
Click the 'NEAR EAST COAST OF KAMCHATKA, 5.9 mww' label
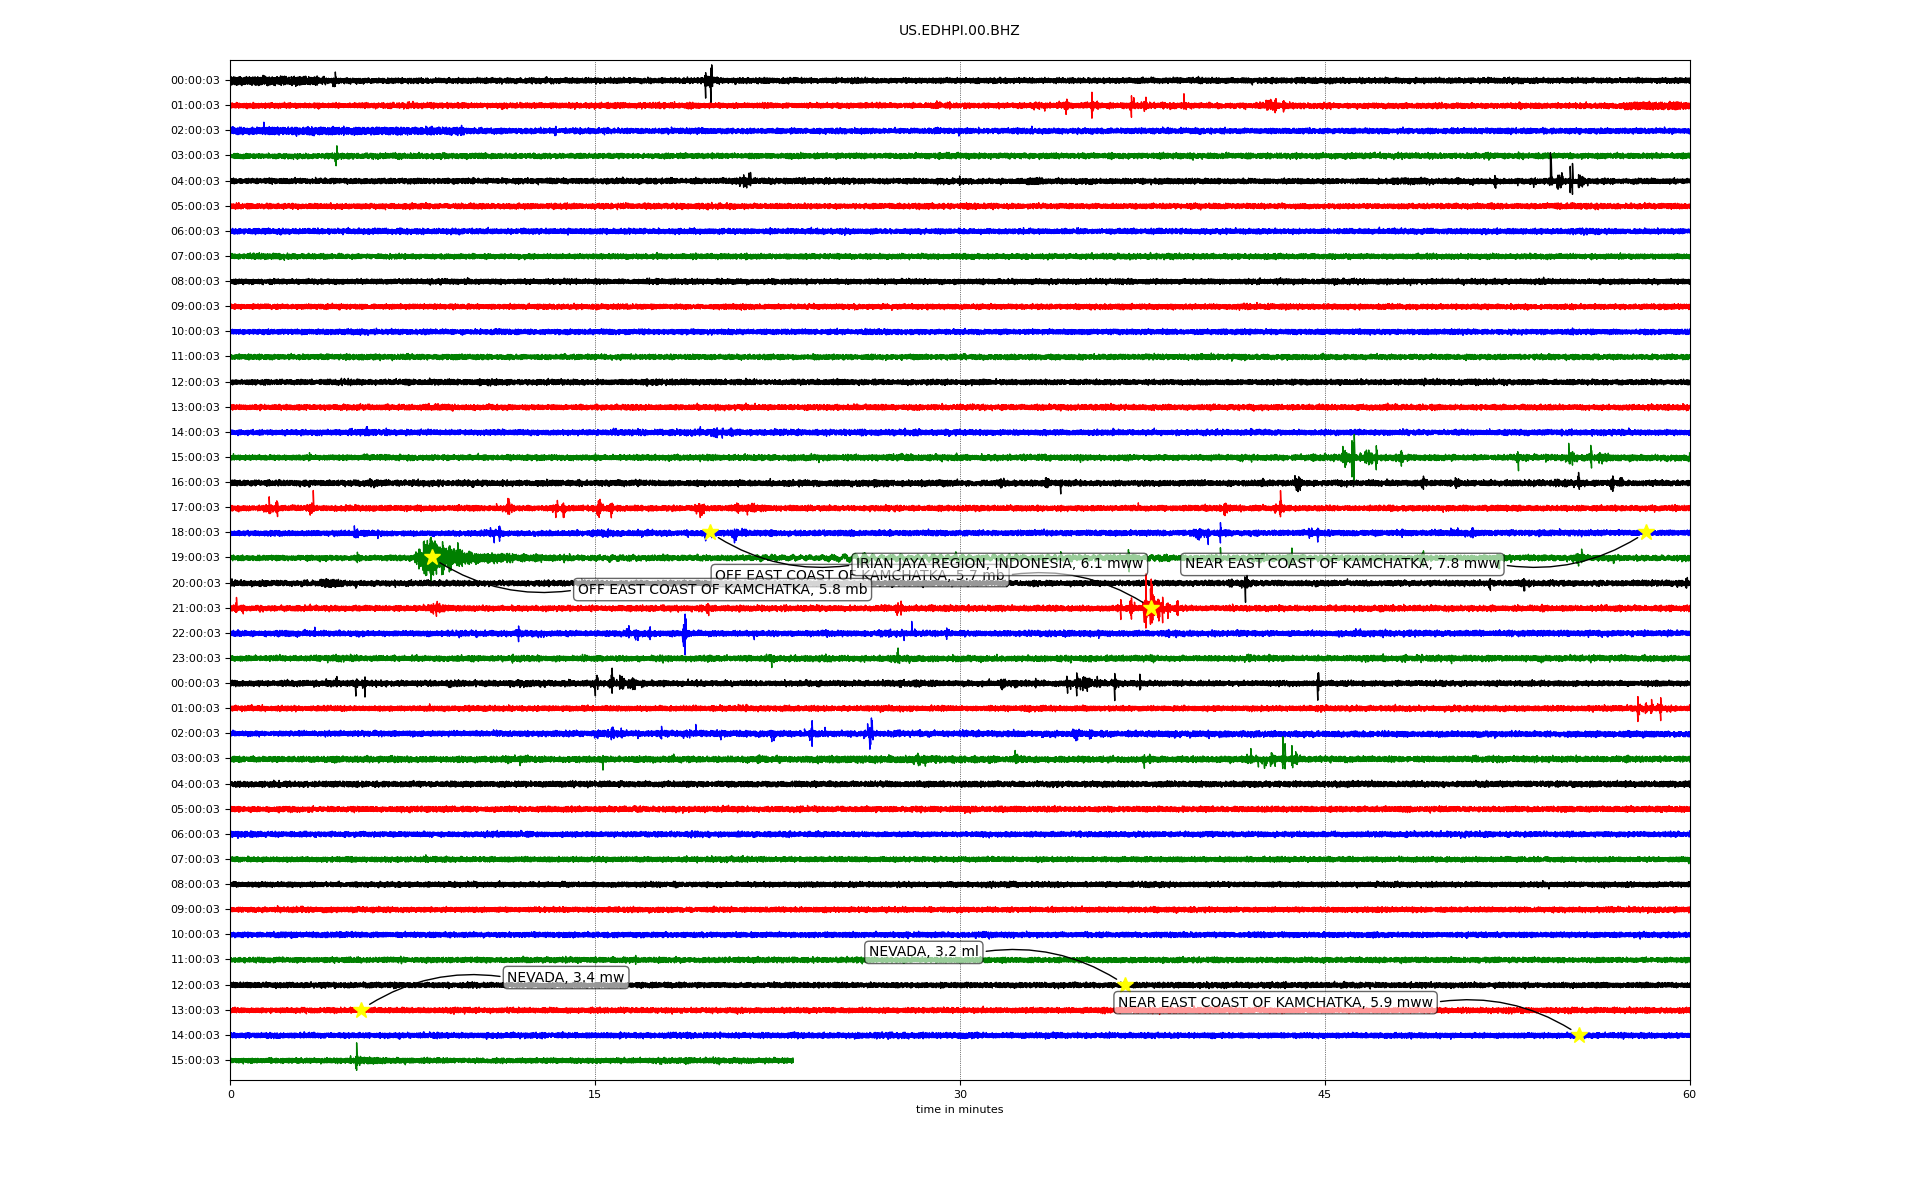[x=1275, y=1003]
